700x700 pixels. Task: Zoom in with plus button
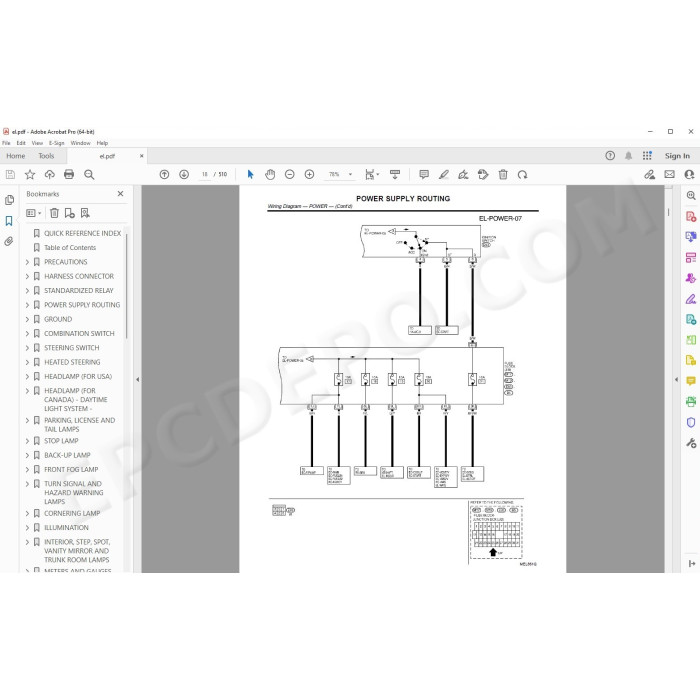(309, 175)
